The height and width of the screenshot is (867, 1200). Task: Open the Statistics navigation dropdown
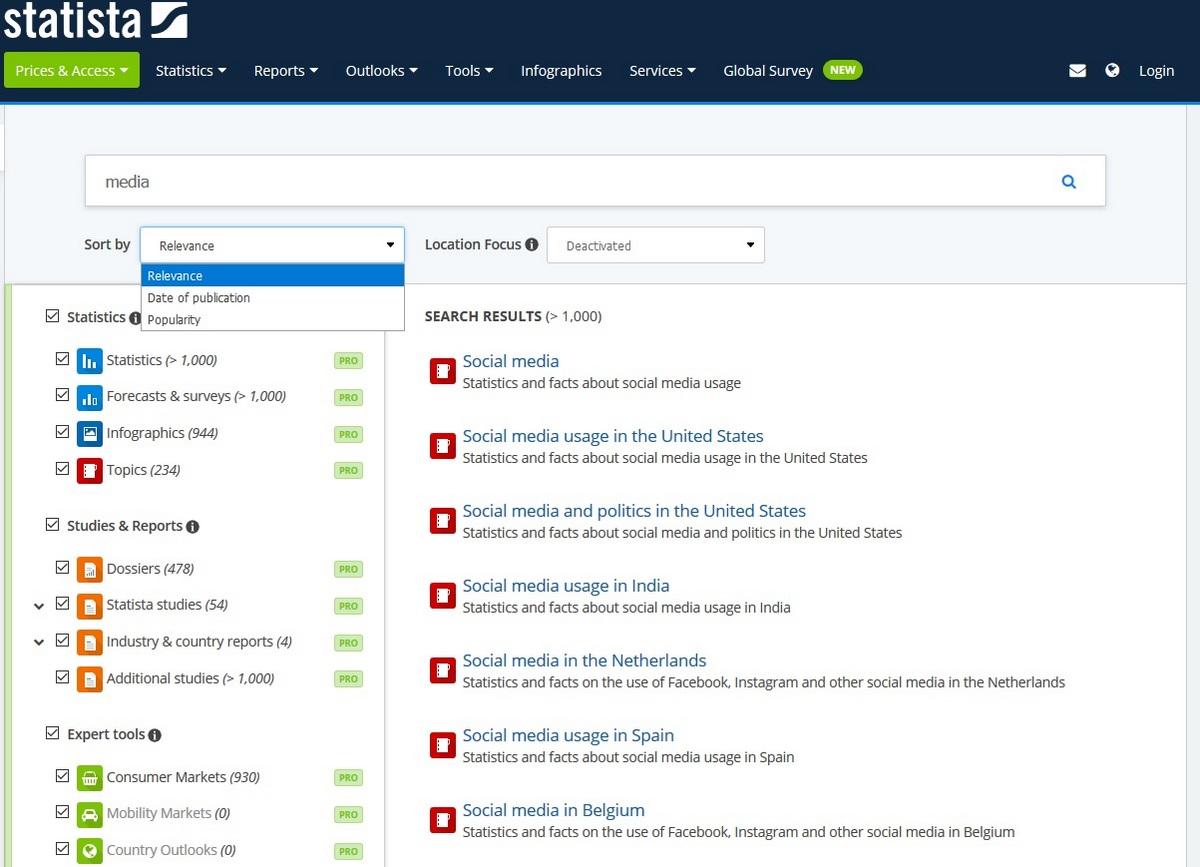[x=191, y=70]
